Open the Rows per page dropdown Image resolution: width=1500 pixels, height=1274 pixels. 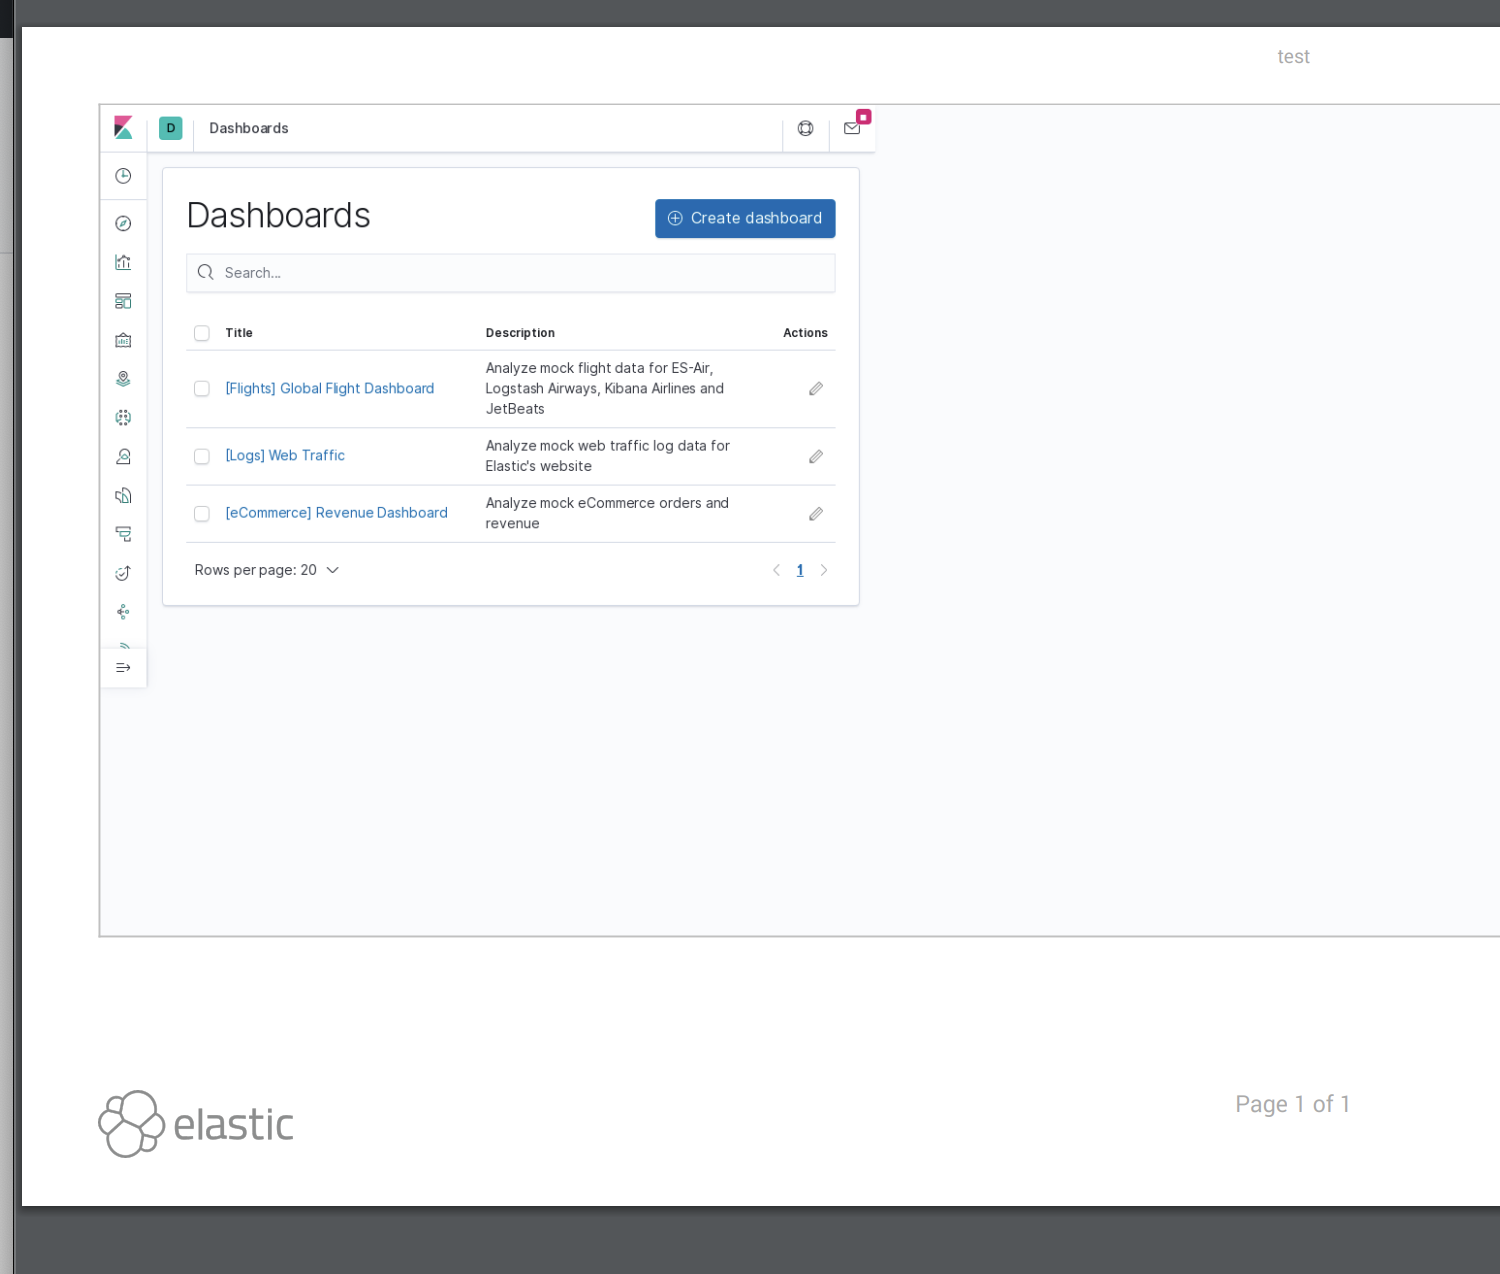click(267, 570)
